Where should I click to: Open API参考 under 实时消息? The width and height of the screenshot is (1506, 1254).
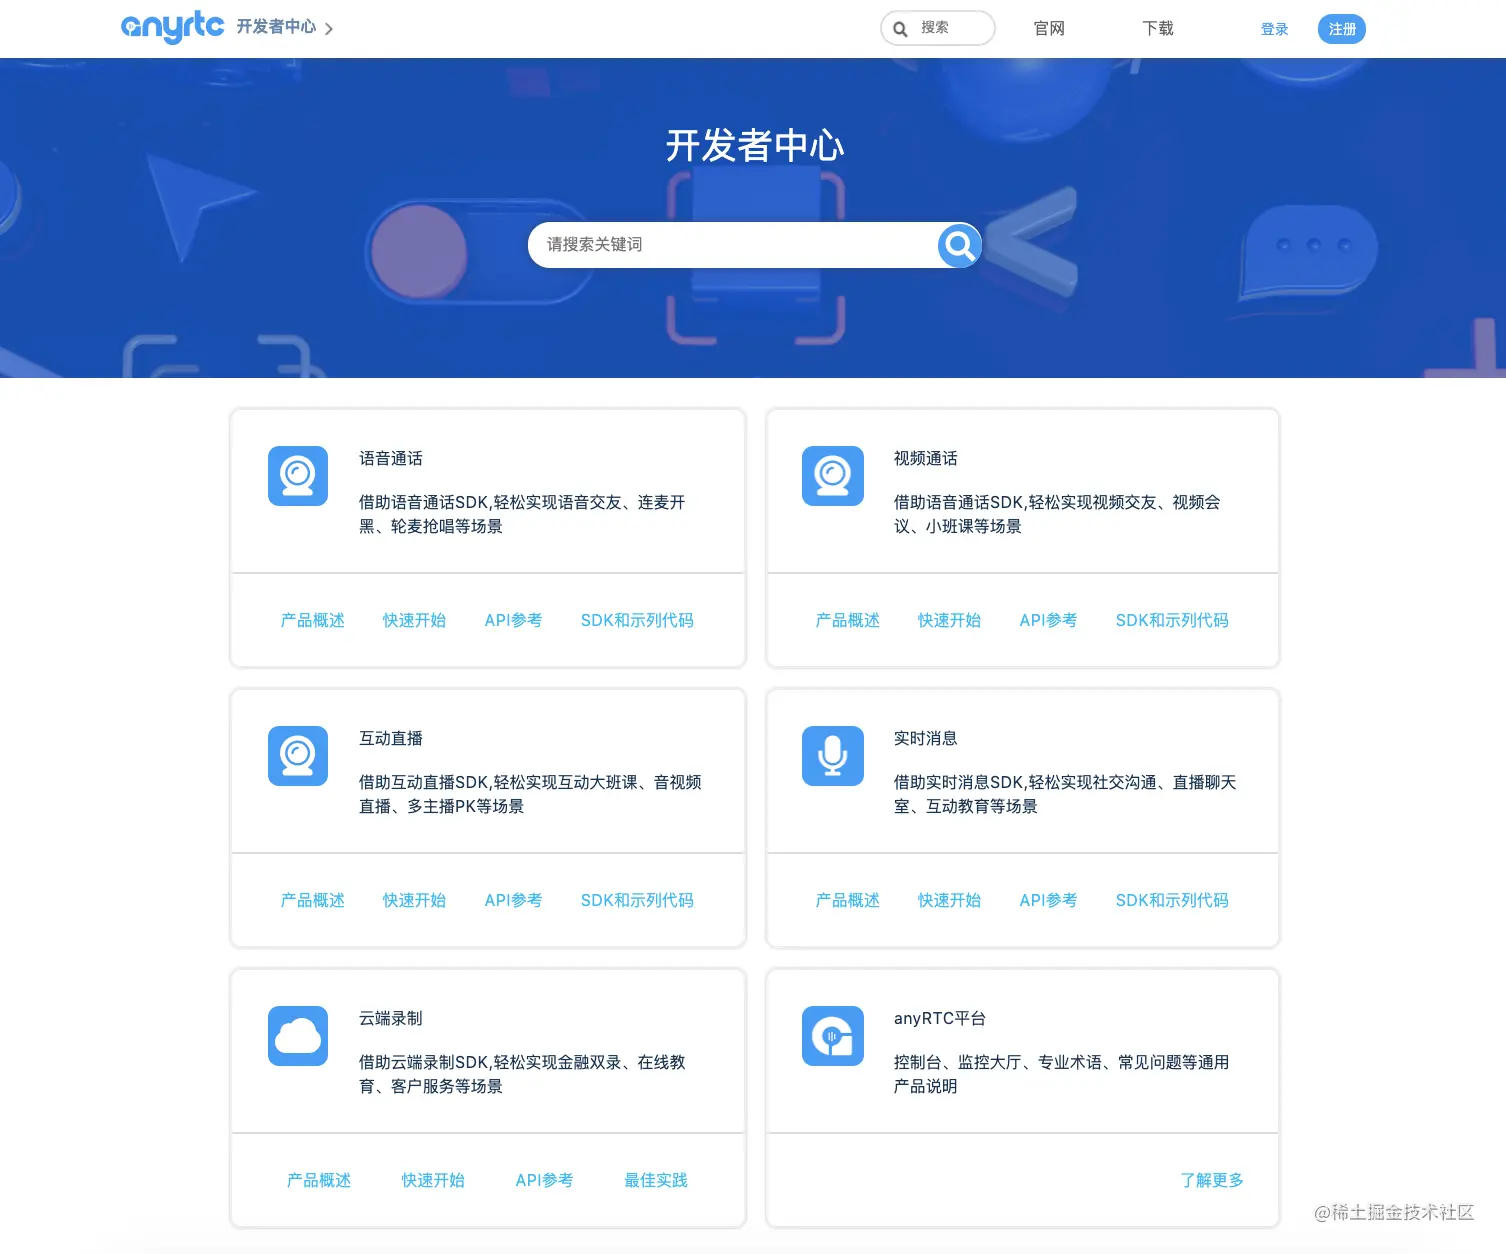(x=1048, y=900)
